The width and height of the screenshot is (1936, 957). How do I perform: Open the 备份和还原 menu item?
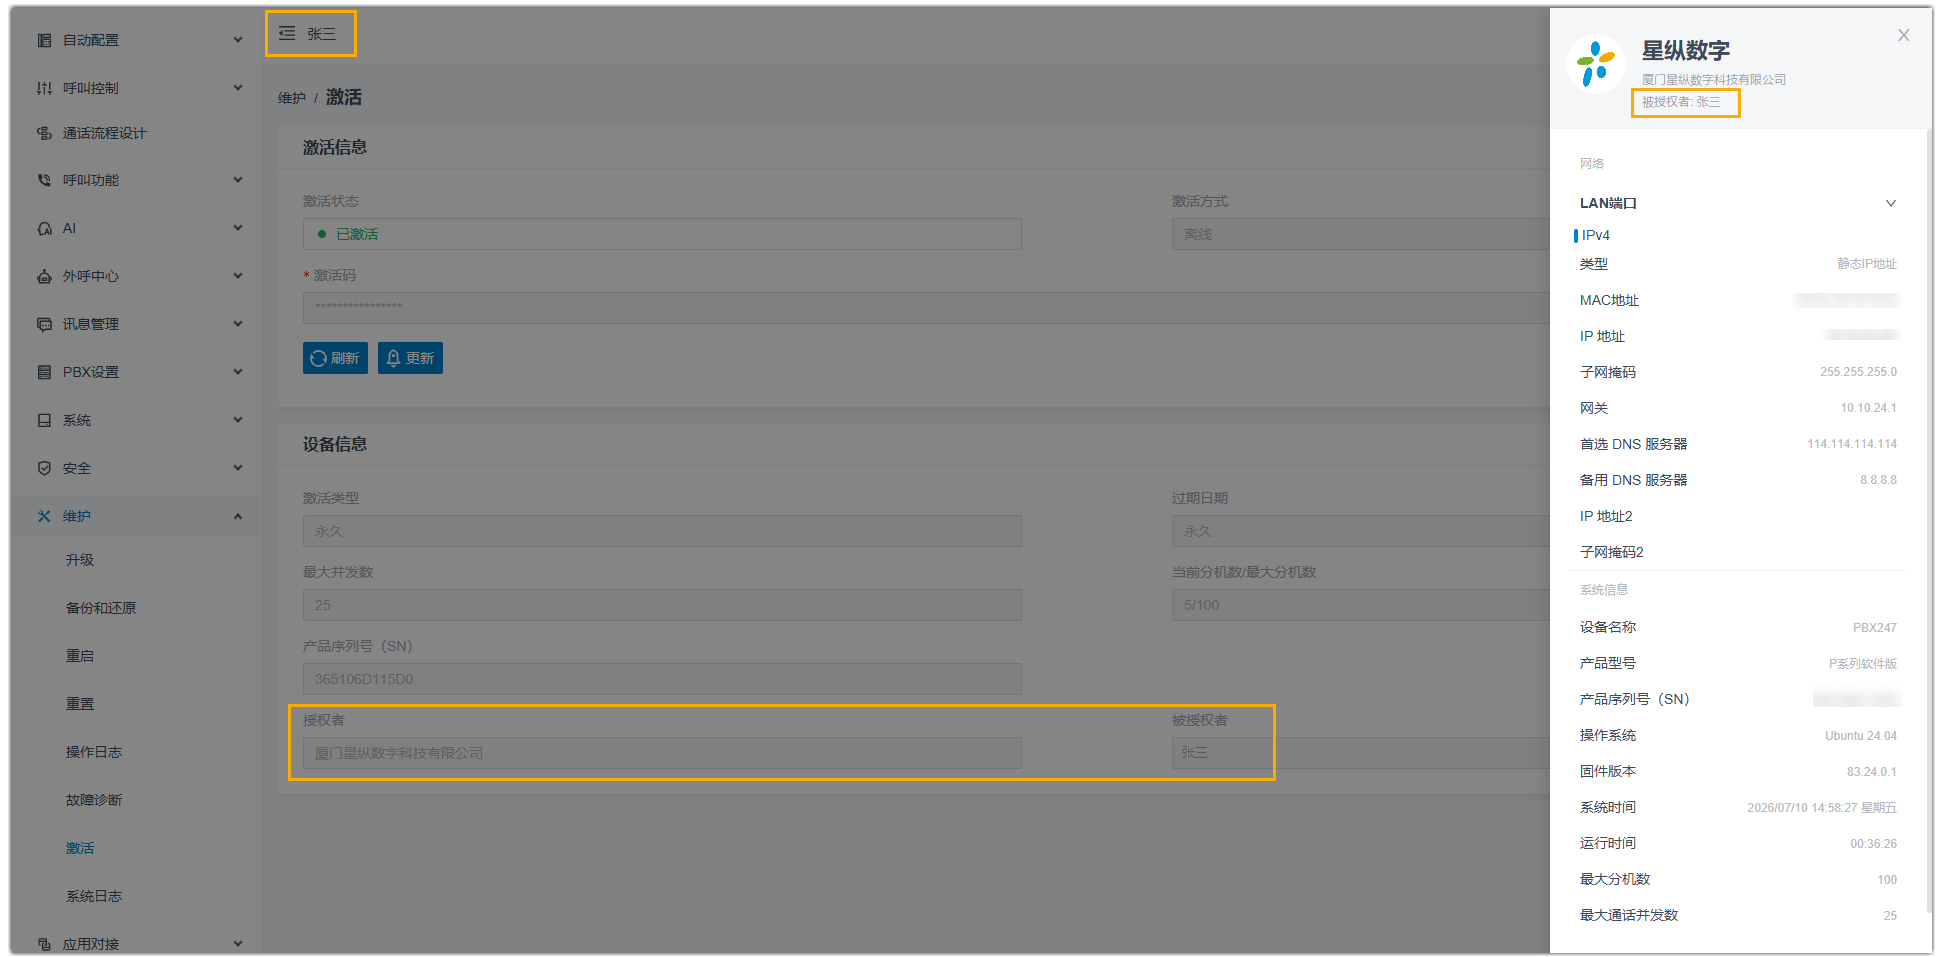pos(101,608)
